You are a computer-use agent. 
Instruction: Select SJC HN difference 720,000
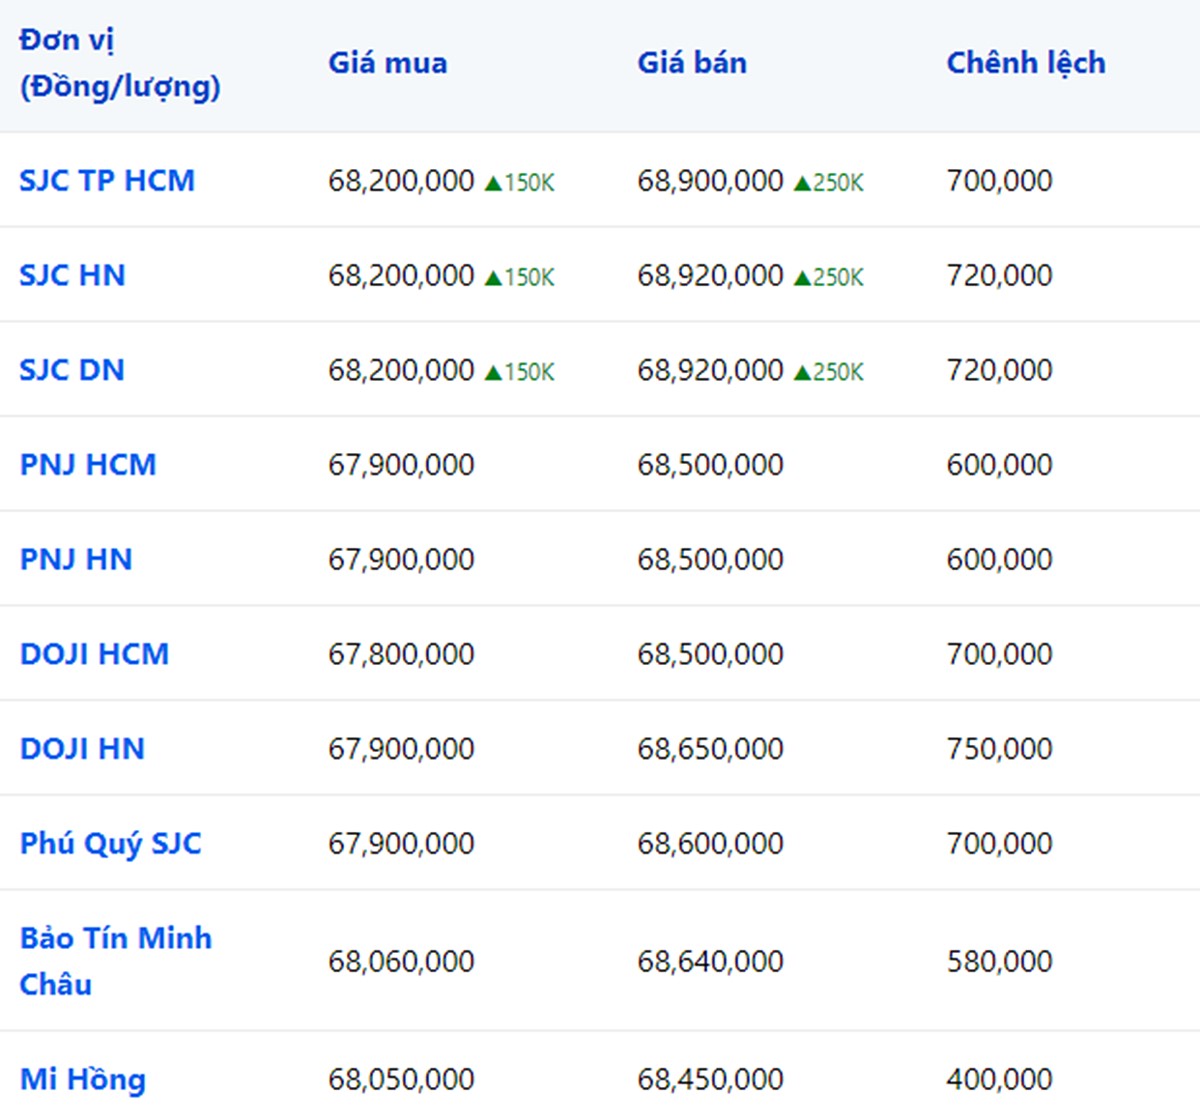click(999, 275)
